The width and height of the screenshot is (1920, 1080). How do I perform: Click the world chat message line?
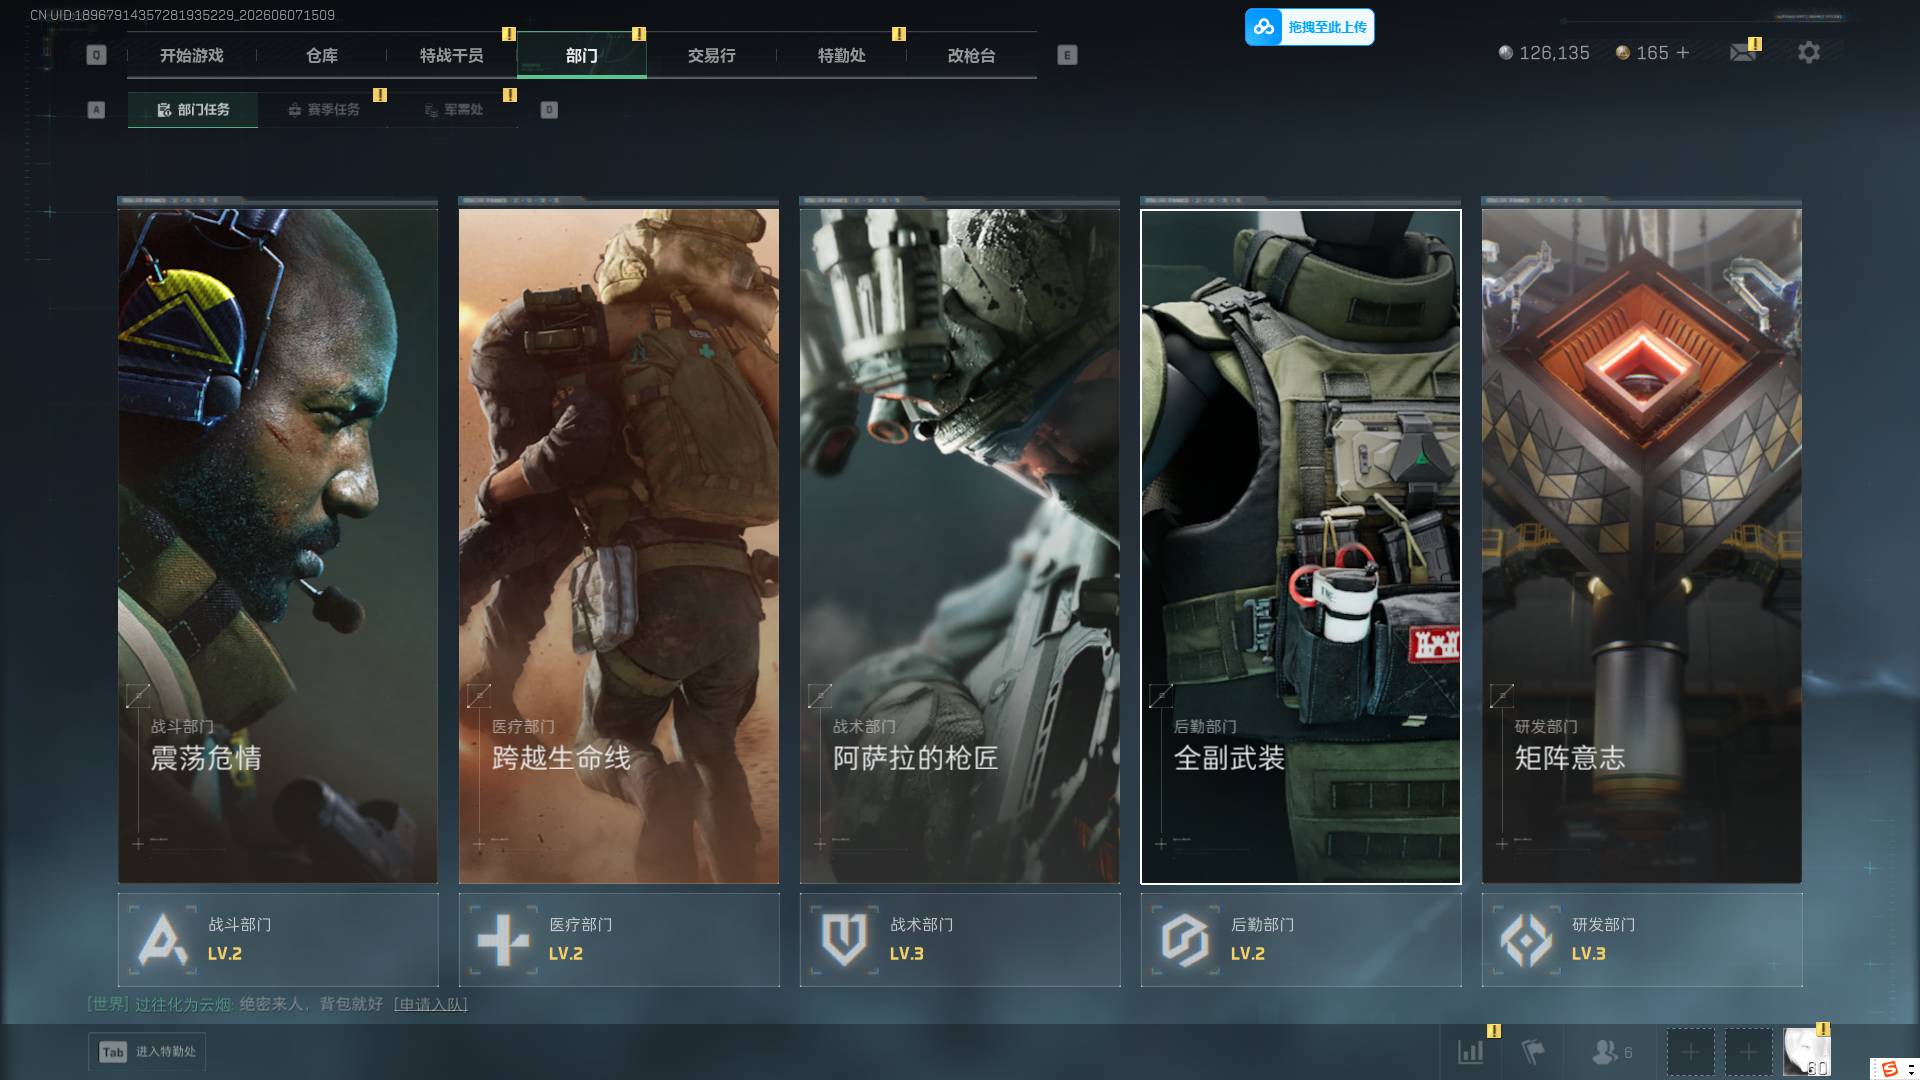coord(277,1004)
